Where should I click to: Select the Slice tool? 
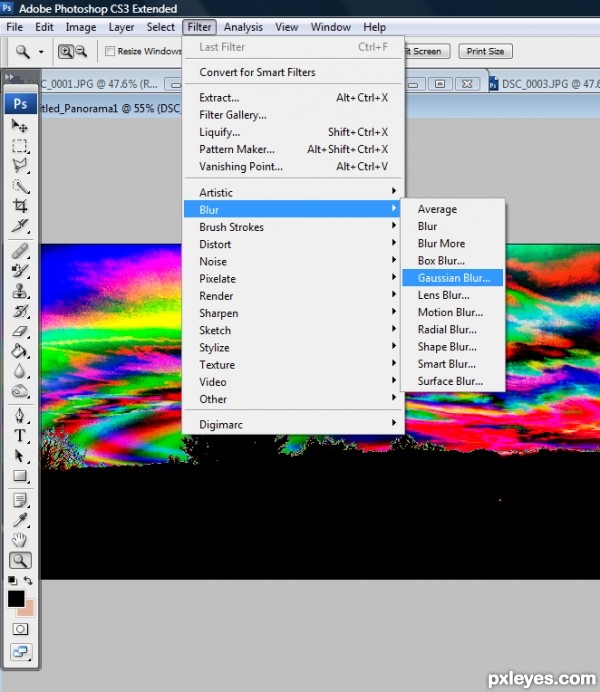click(x=19, y=226)
